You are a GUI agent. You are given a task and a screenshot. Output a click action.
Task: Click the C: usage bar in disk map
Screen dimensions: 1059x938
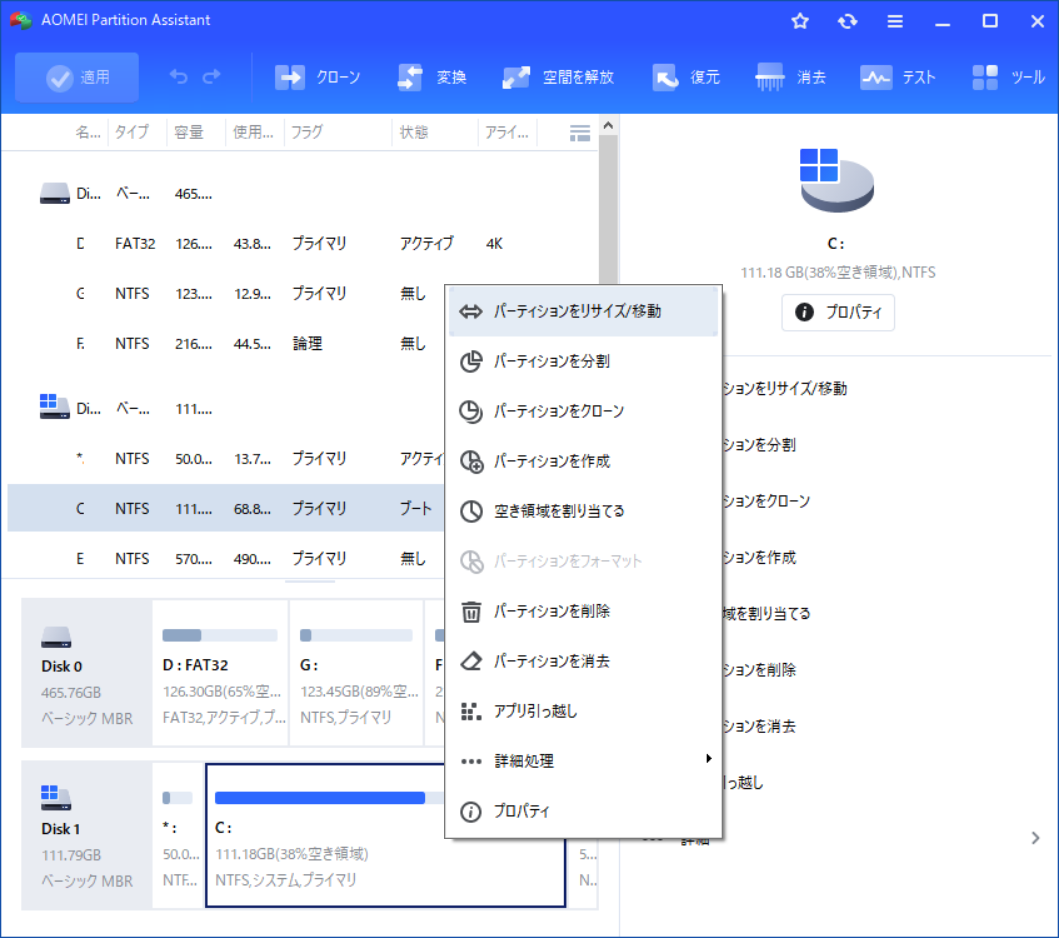[x=329, y=798]
